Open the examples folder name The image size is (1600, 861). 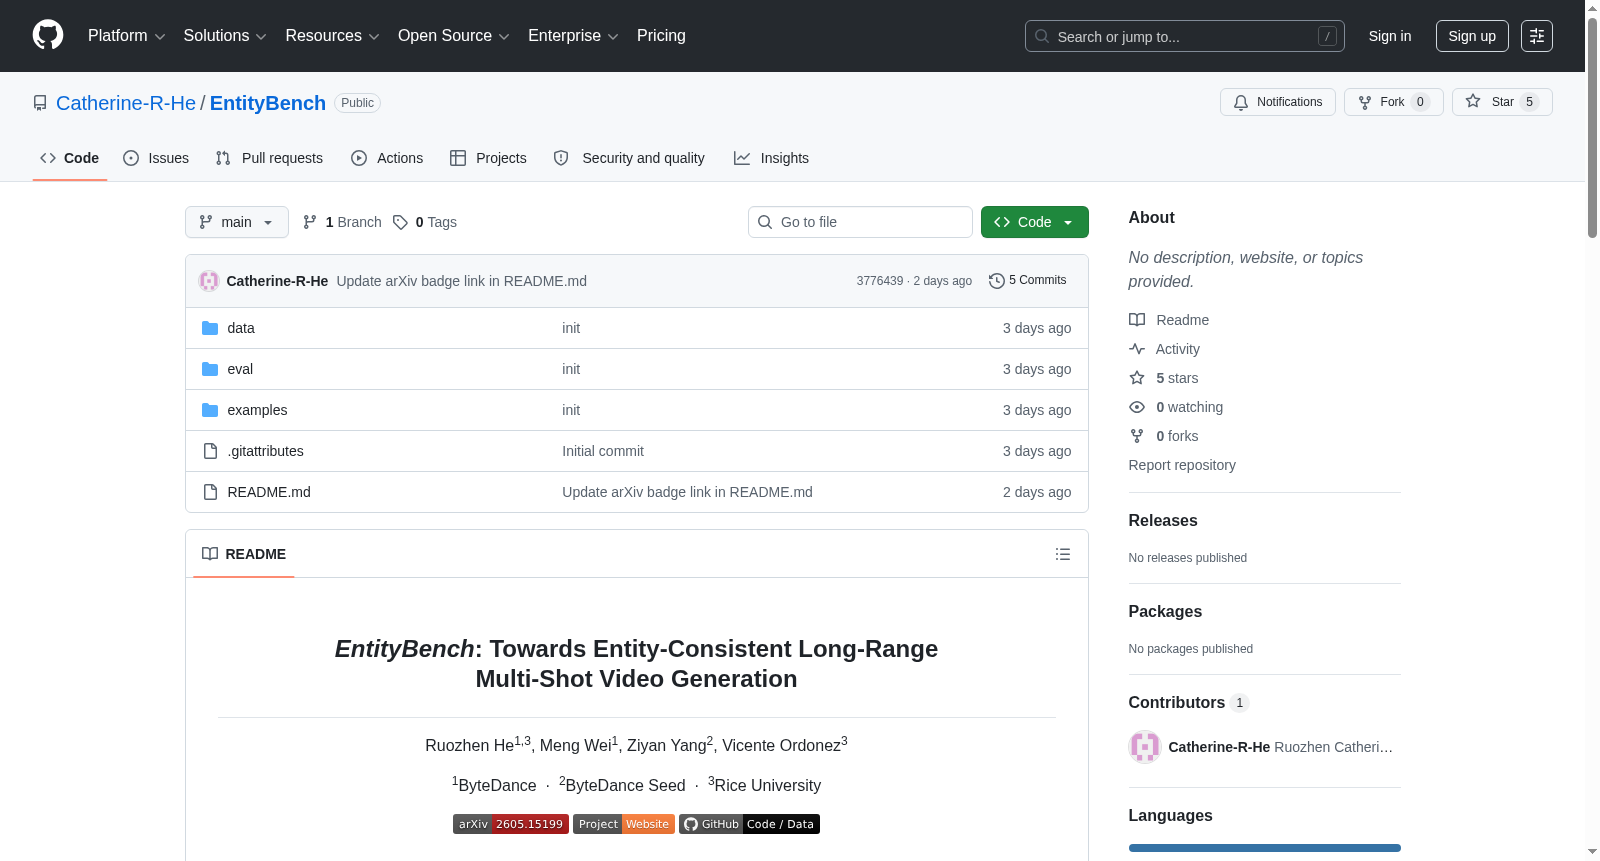(x=257, y=410)
